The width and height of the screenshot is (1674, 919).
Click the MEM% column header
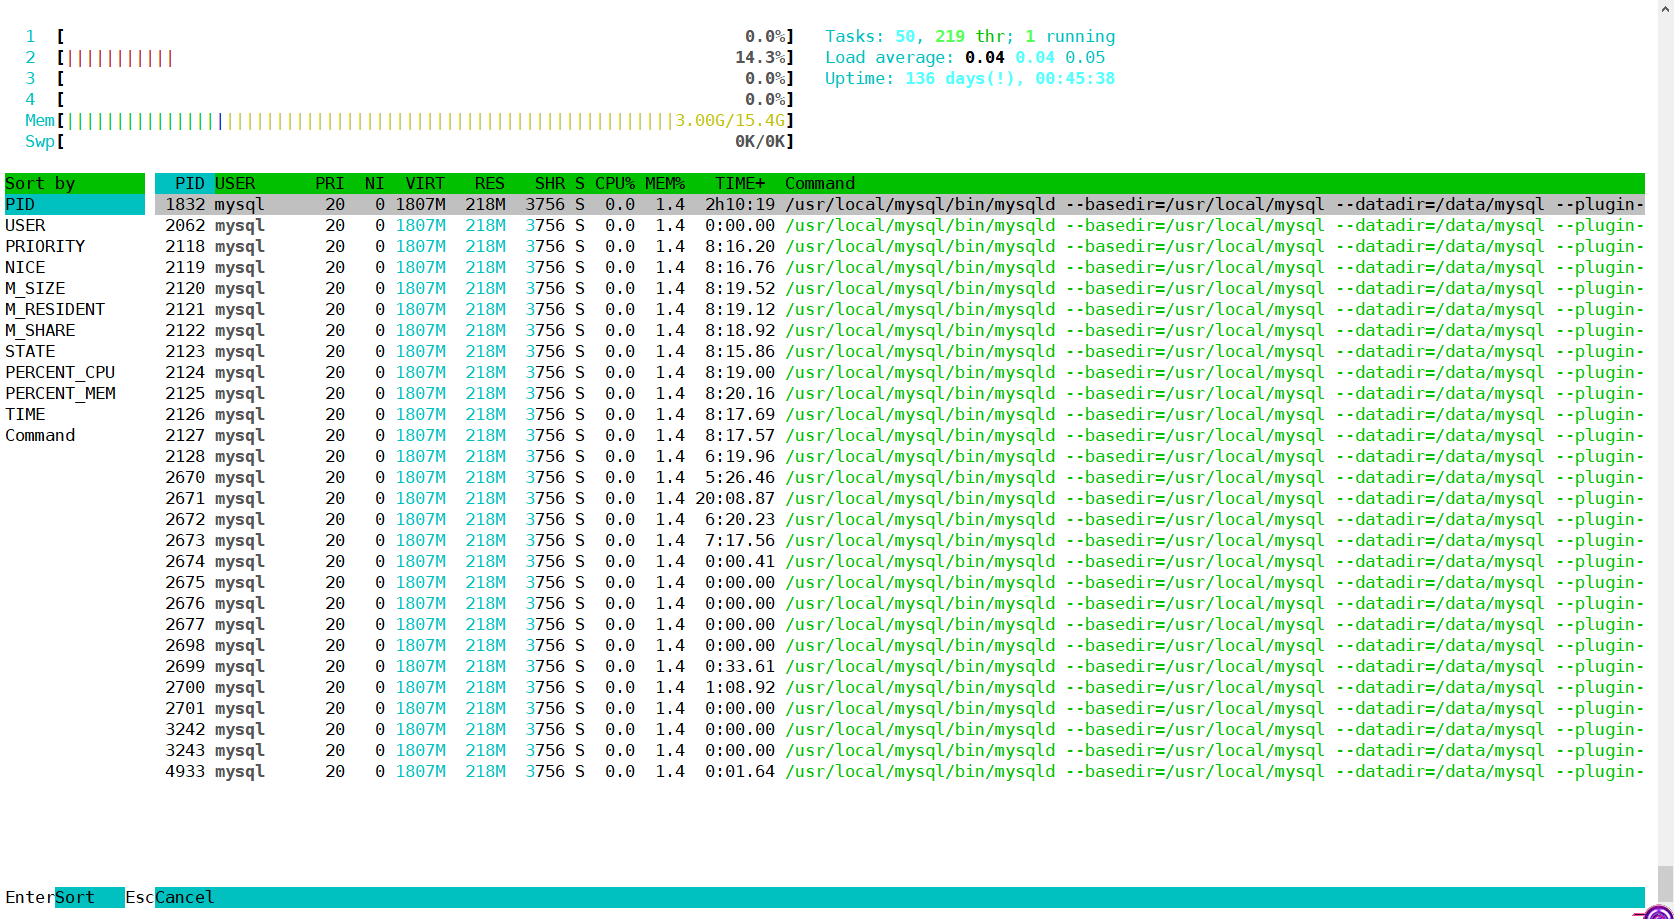pyautogui.click(x=665, y=183)
